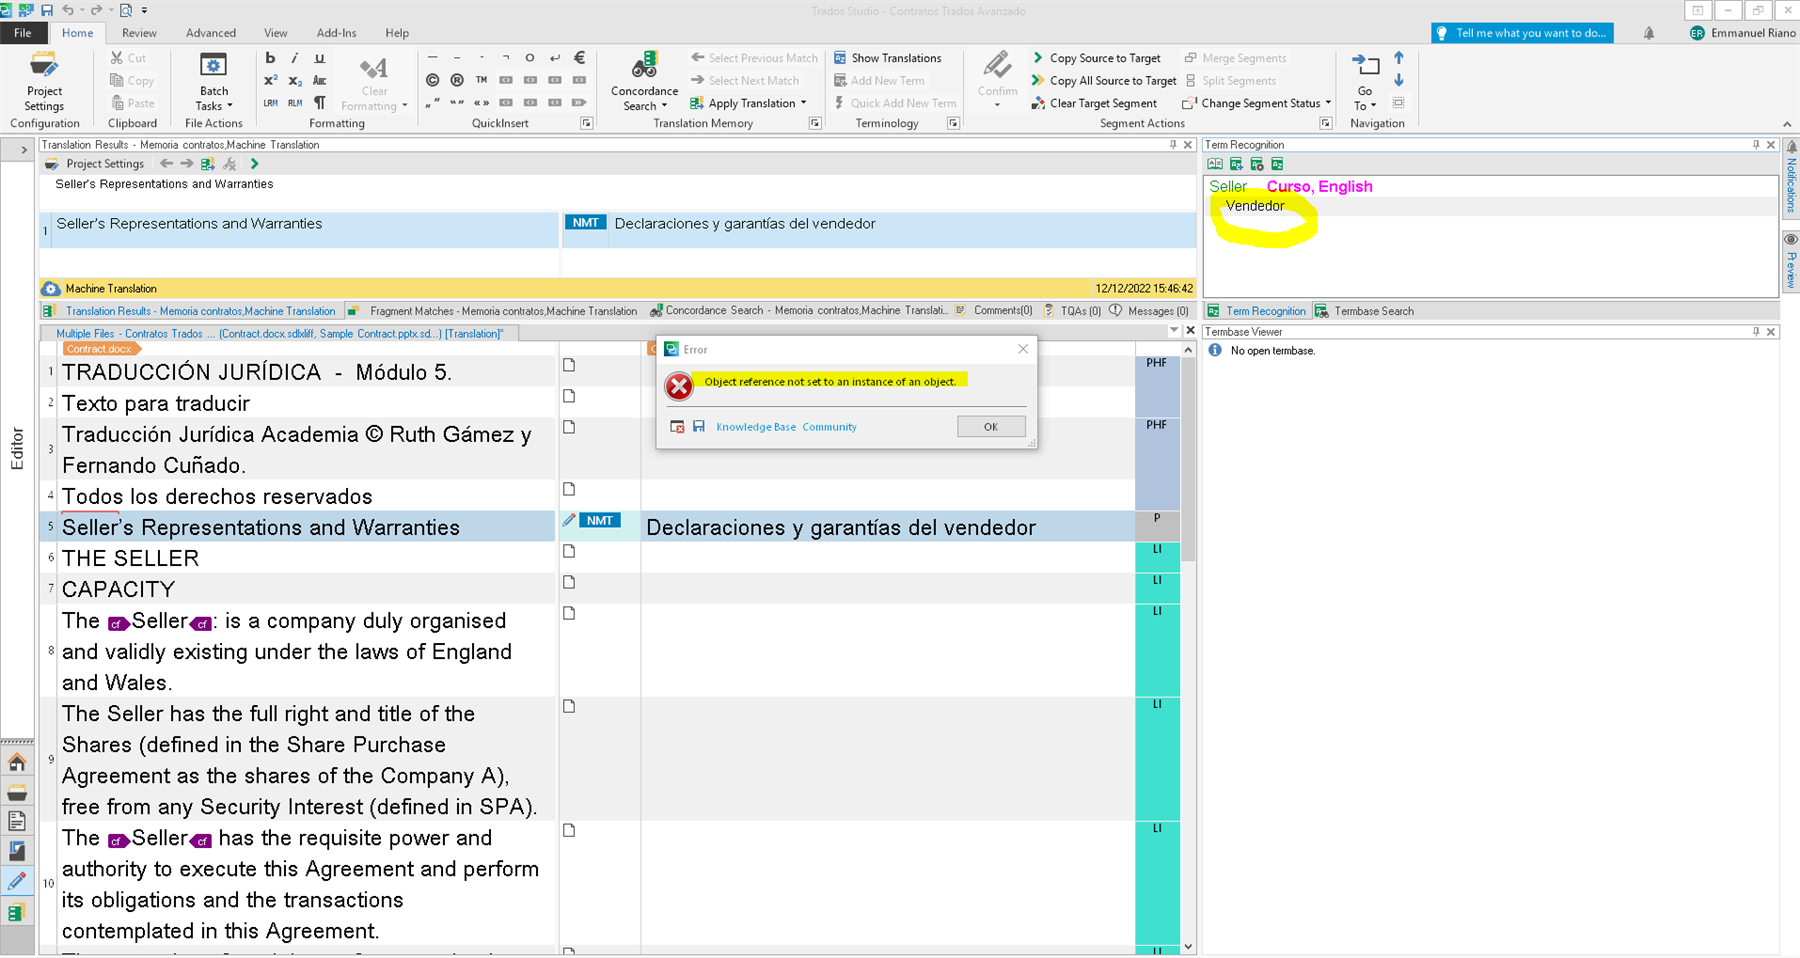Go to the next segment with the down arrow
This screenshot has height=958, width=1800.
1399,80
